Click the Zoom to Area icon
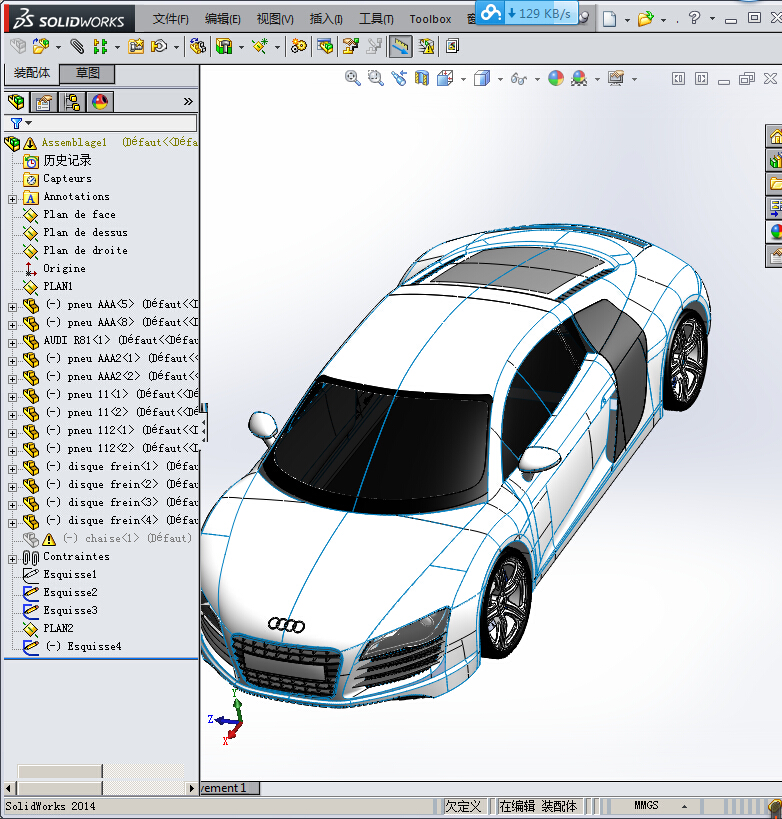Image resolution: width=782 pixels, height=819 pixels. click(x=376, y=78)
